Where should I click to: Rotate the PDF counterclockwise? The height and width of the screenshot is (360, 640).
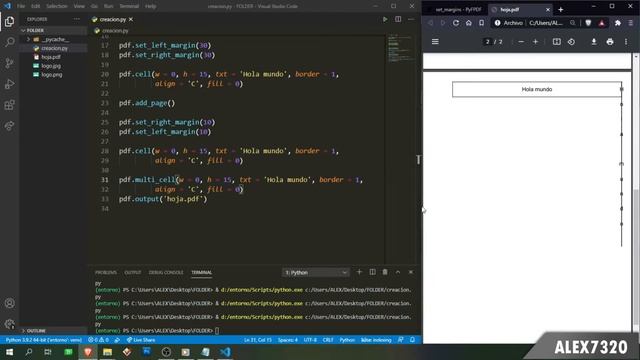(x=571, y=42)
